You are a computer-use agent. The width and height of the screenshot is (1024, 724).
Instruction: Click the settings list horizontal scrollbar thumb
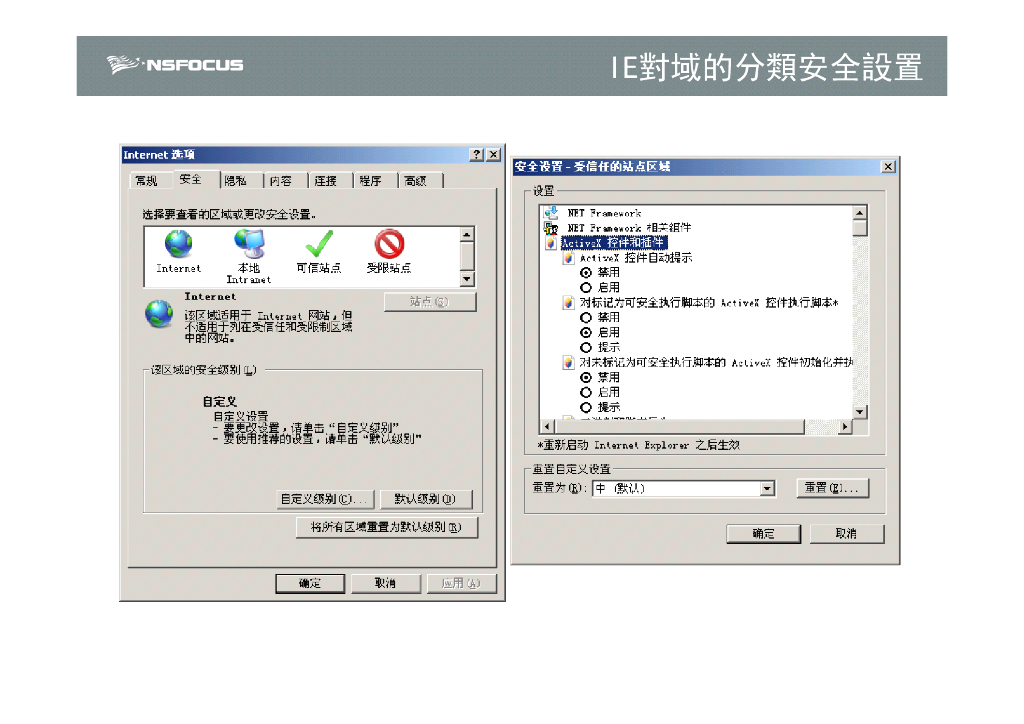click(x=679, y=427)
